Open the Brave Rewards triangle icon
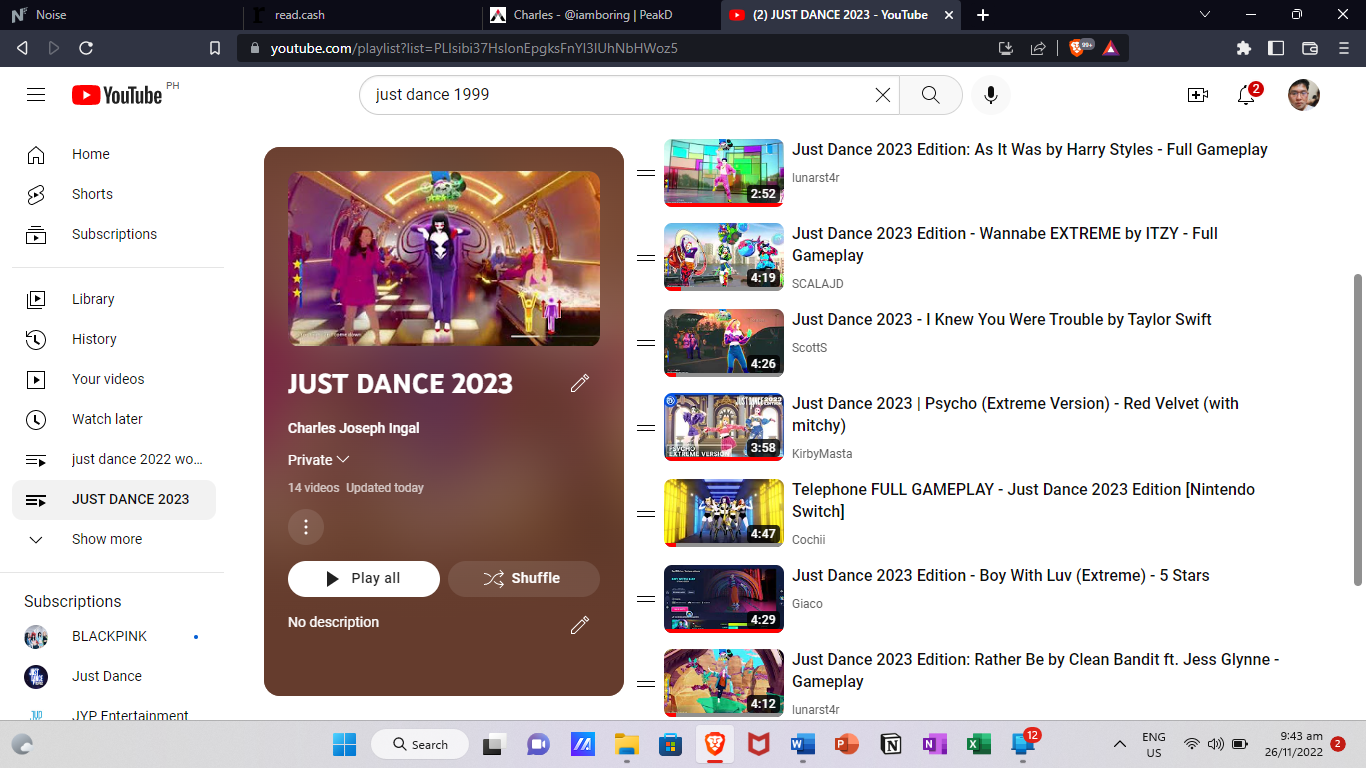 (x=1110, y=47)
